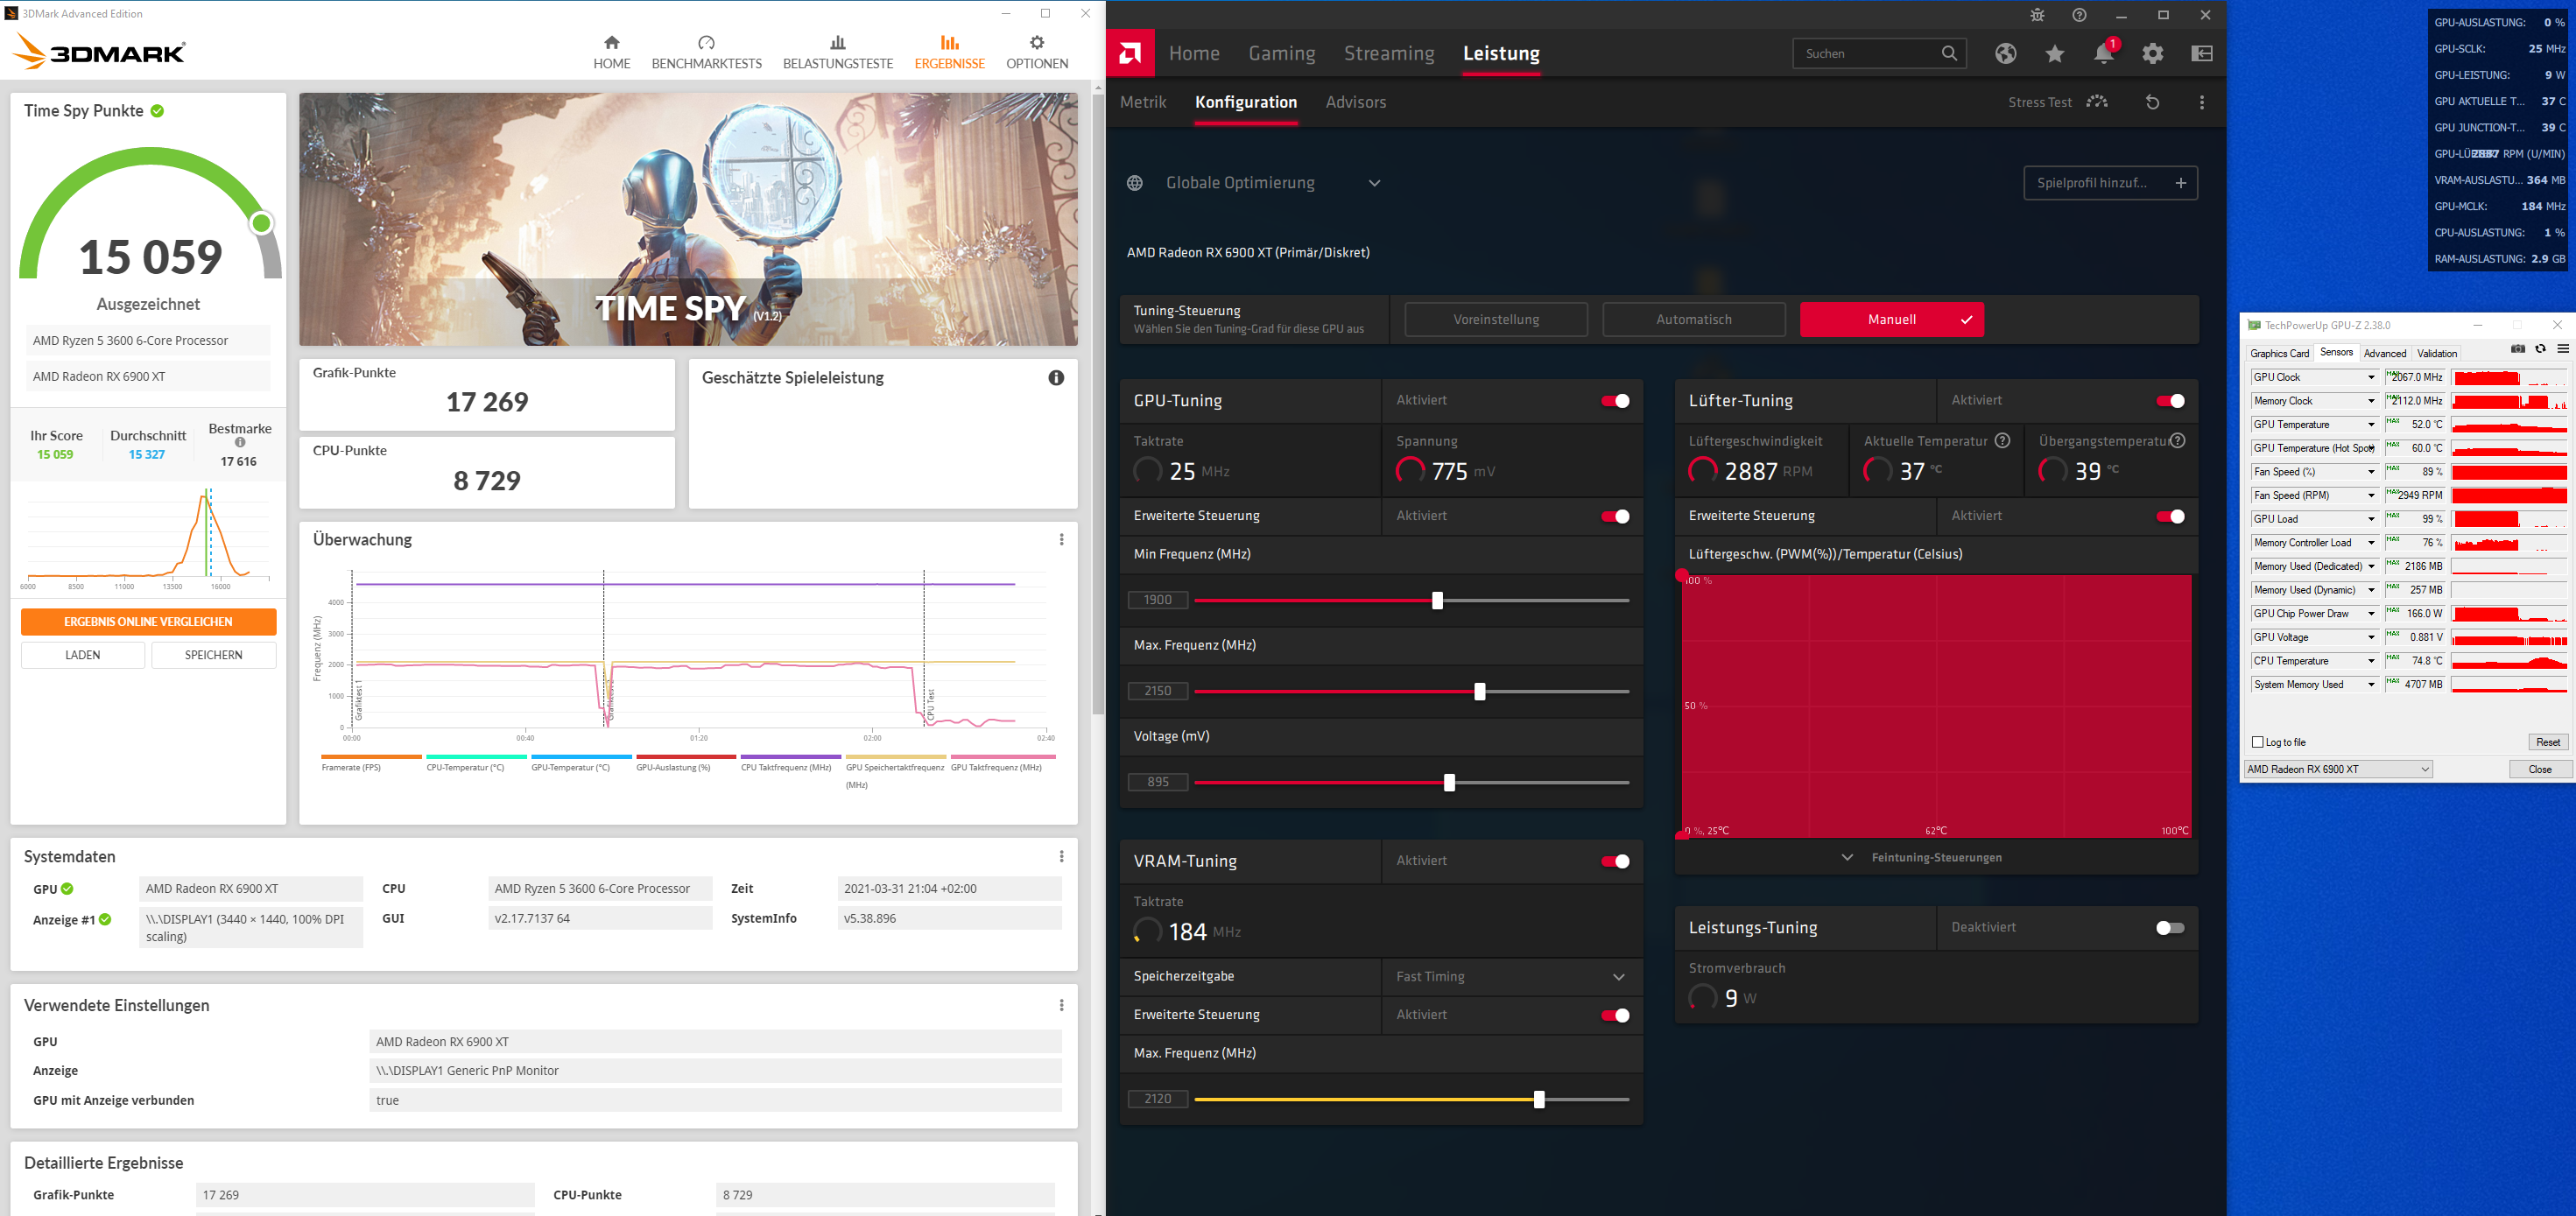Click the reset tuning arrow icon

pos(2152,102)
